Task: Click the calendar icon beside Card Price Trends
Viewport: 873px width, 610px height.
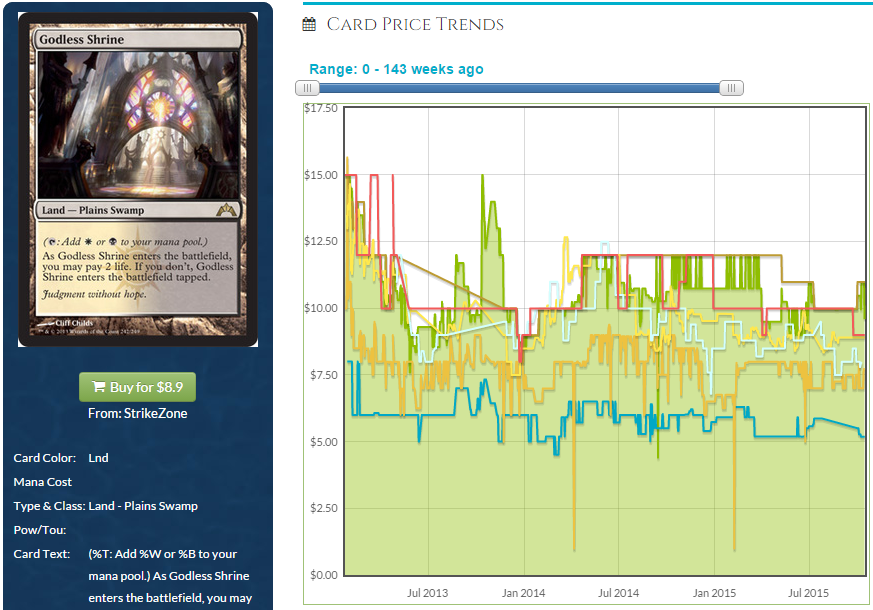Action: point(309,24)
